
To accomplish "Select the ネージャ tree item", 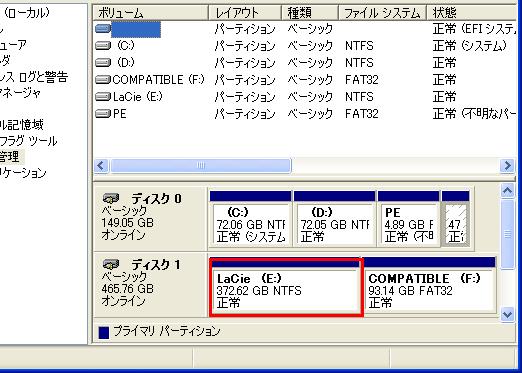I will [x=21, y=93].
